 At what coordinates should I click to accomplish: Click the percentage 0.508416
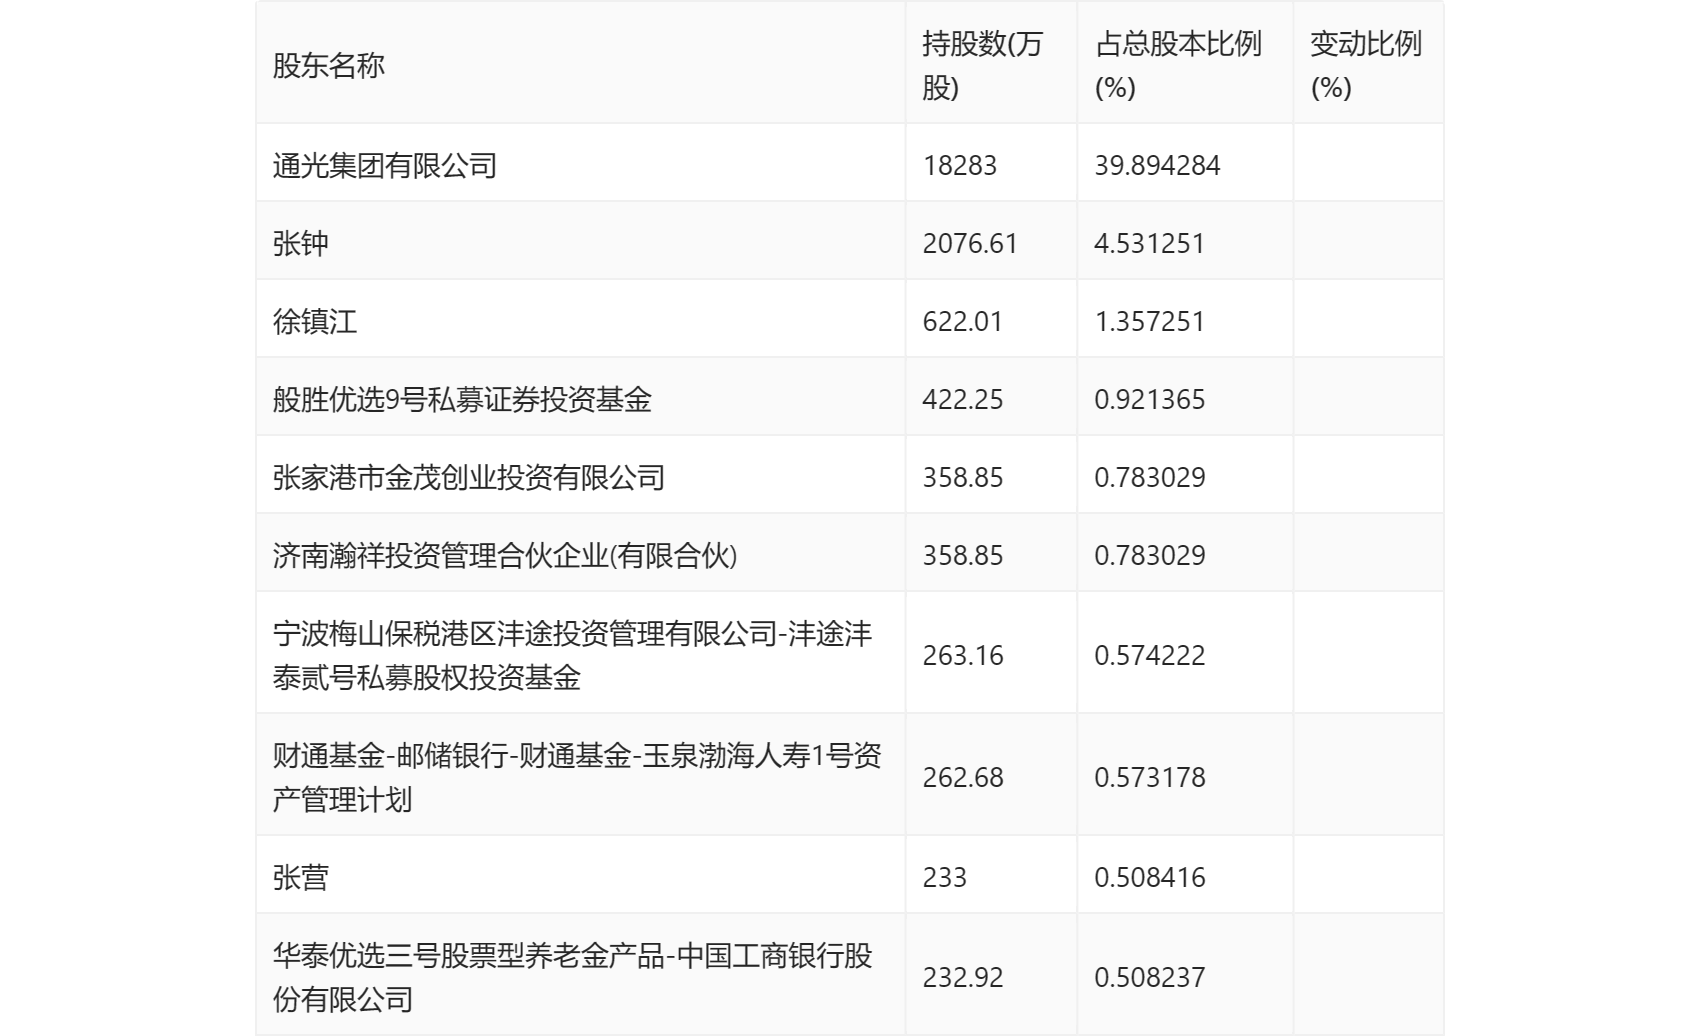[1150, 877]
